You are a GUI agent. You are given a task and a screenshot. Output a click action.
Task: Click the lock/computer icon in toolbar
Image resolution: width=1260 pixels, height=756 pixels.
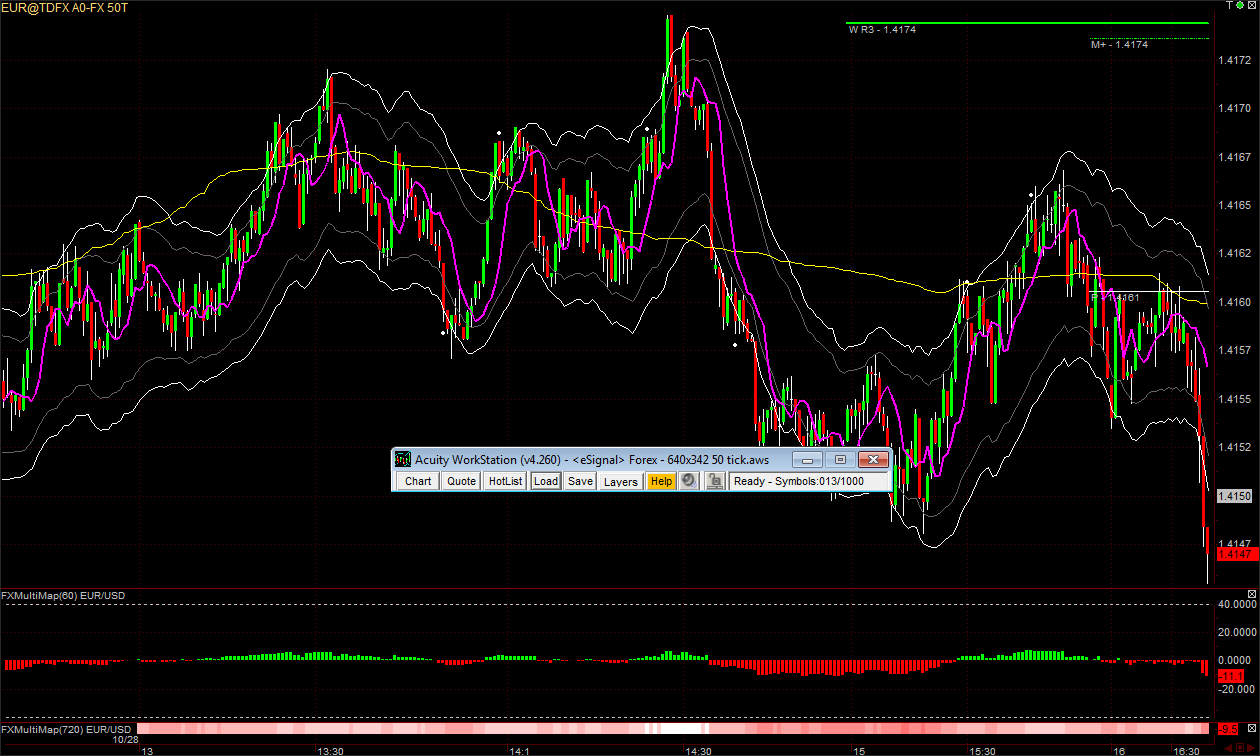(714, 481)
